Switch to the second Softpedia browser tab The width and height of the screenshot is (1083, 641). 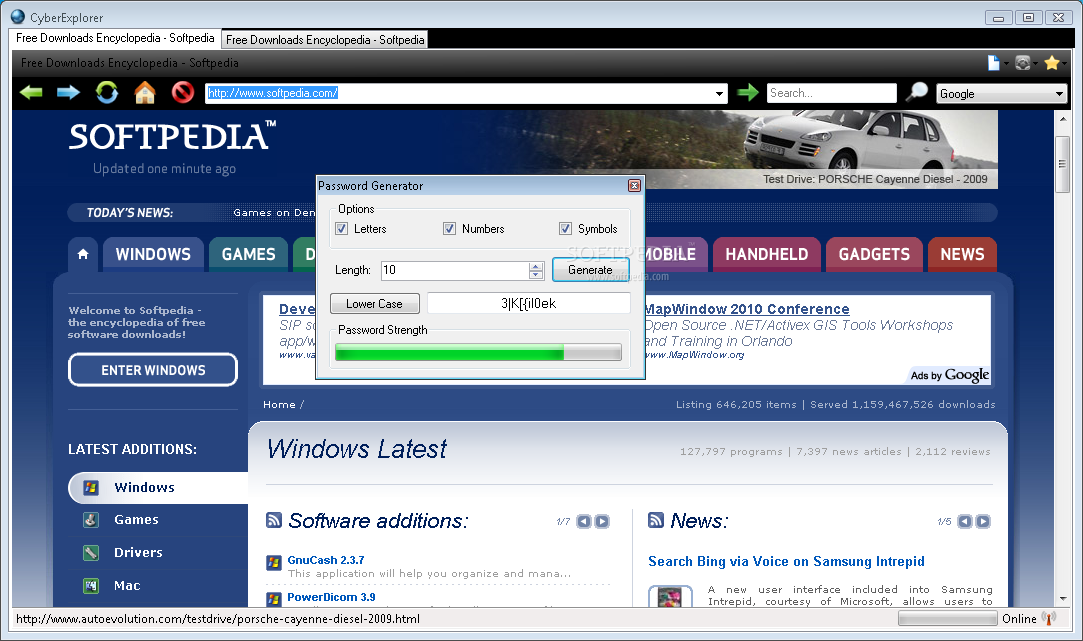click(x=325, y=40)
